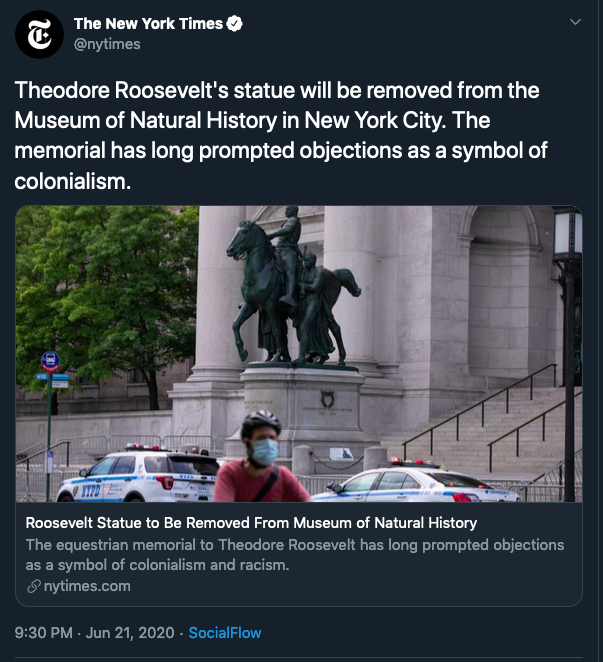Click the cyclist's blue face mask
This screenshot has height=662, width=603.
coord(264,452)
